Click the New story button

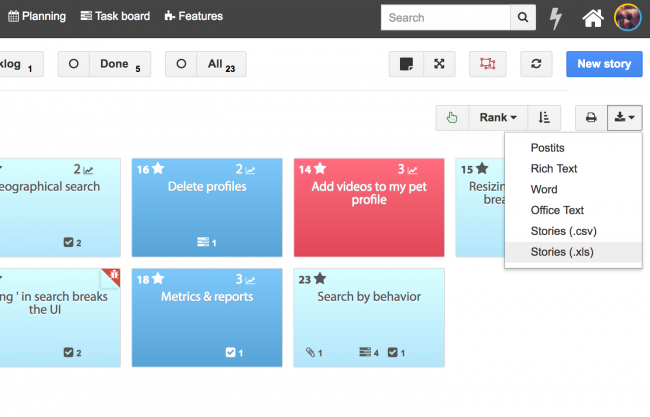coord(604,64)
